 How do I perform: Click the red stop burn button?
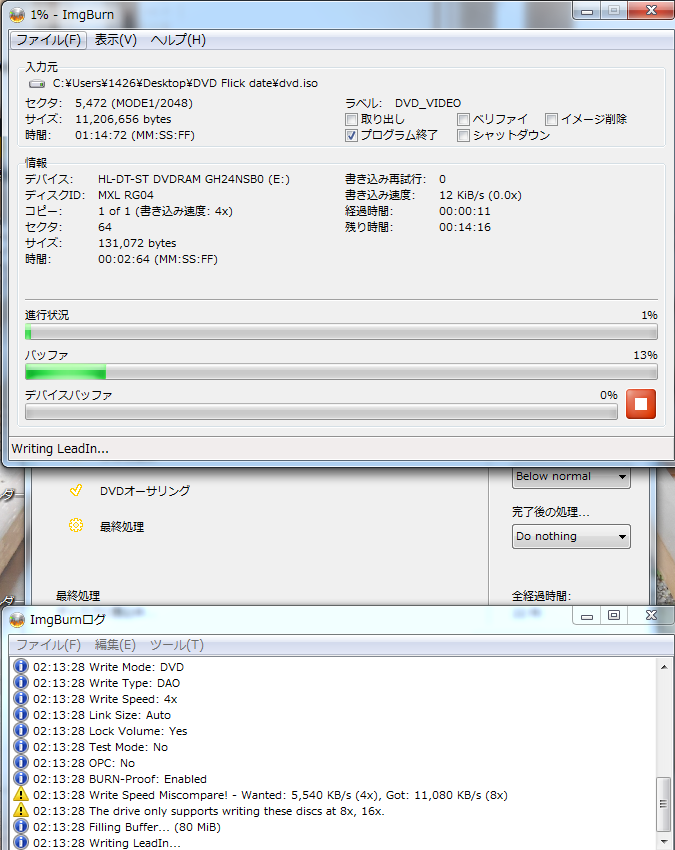[641, 404]
